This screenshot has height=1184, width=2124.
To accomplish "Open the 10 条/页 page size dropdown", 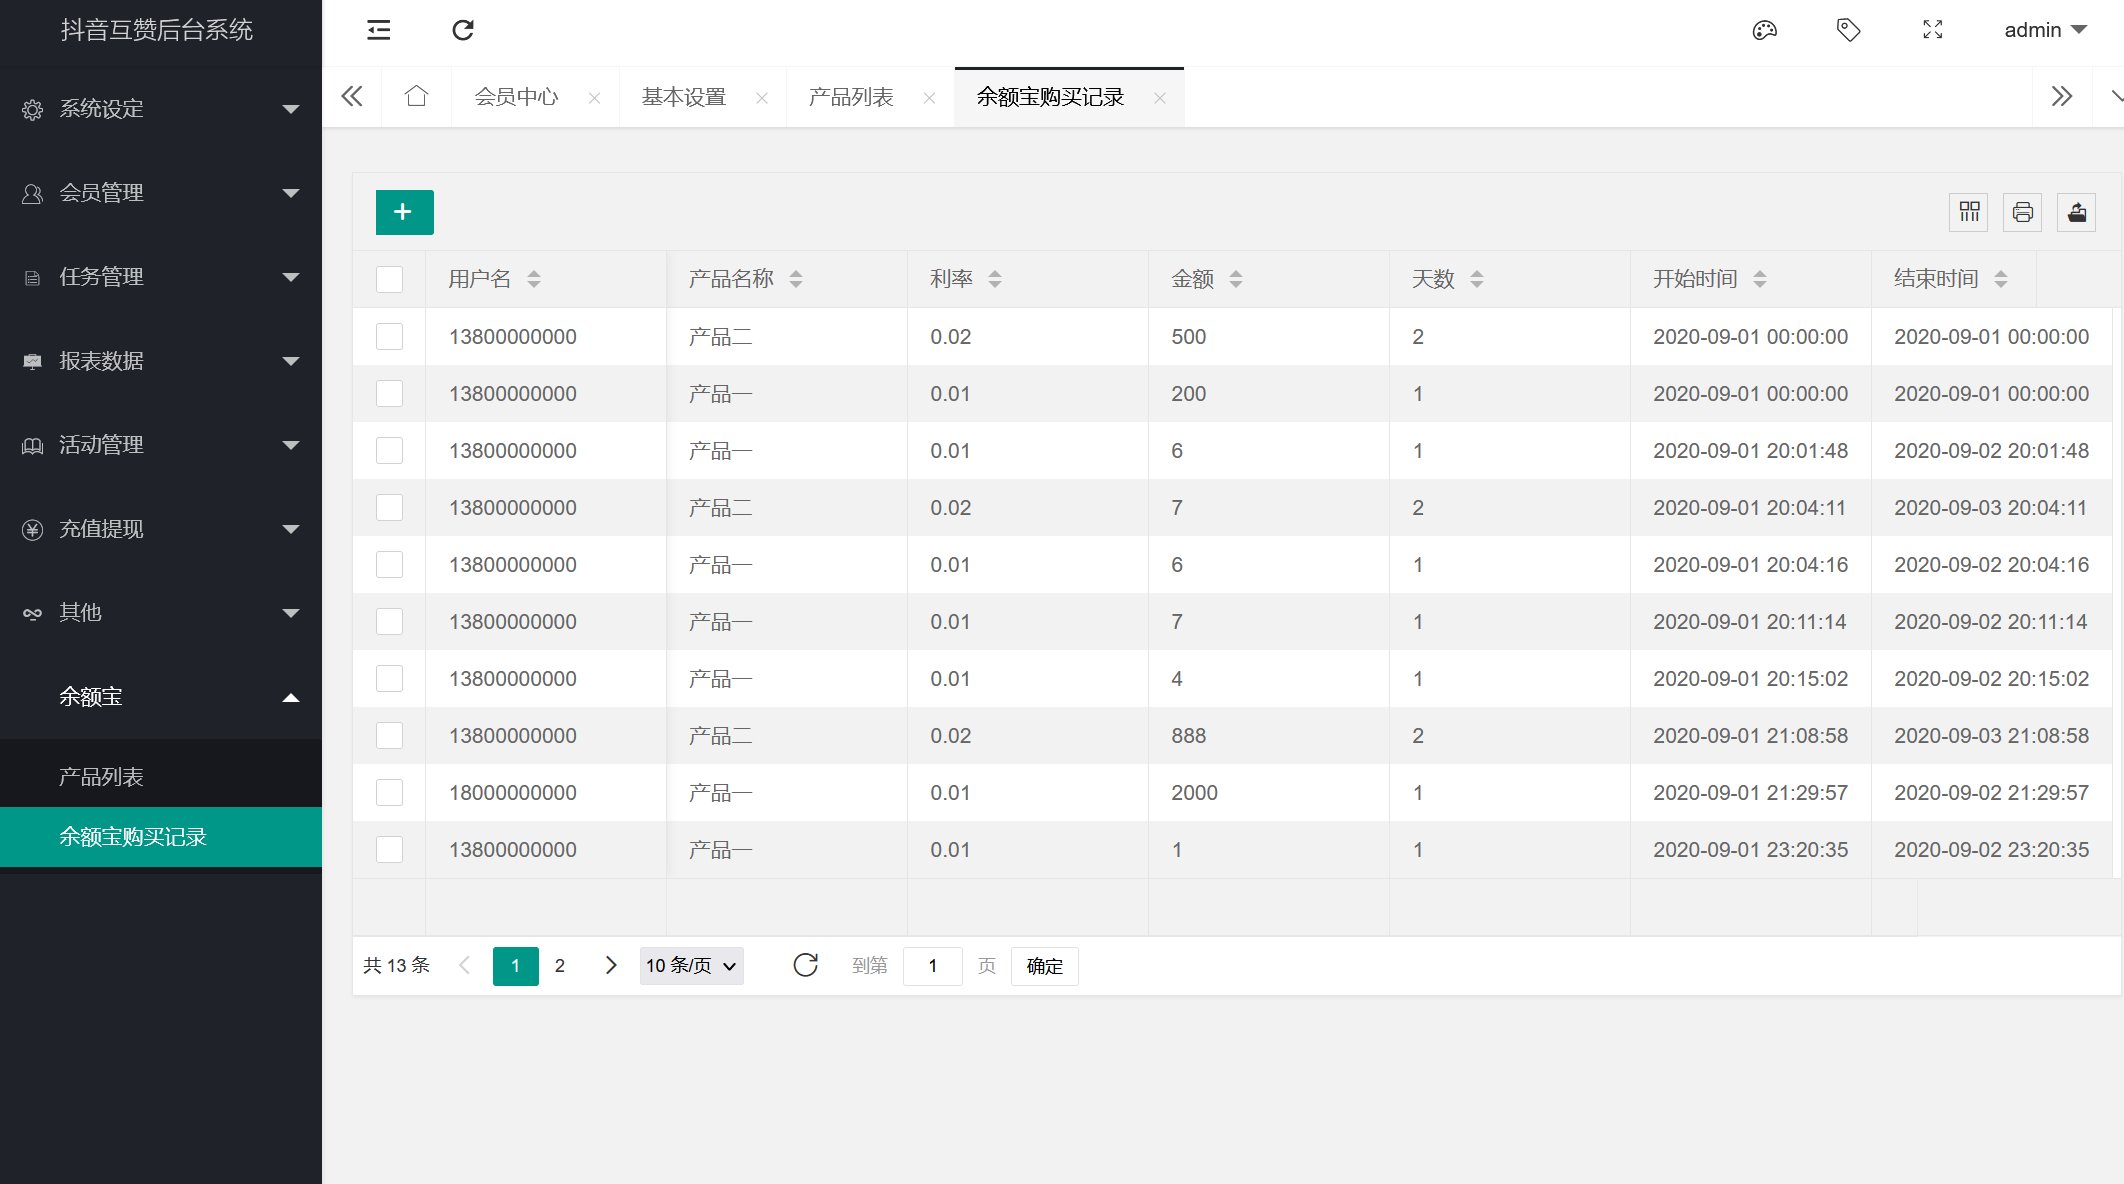I will pos(691,965).
